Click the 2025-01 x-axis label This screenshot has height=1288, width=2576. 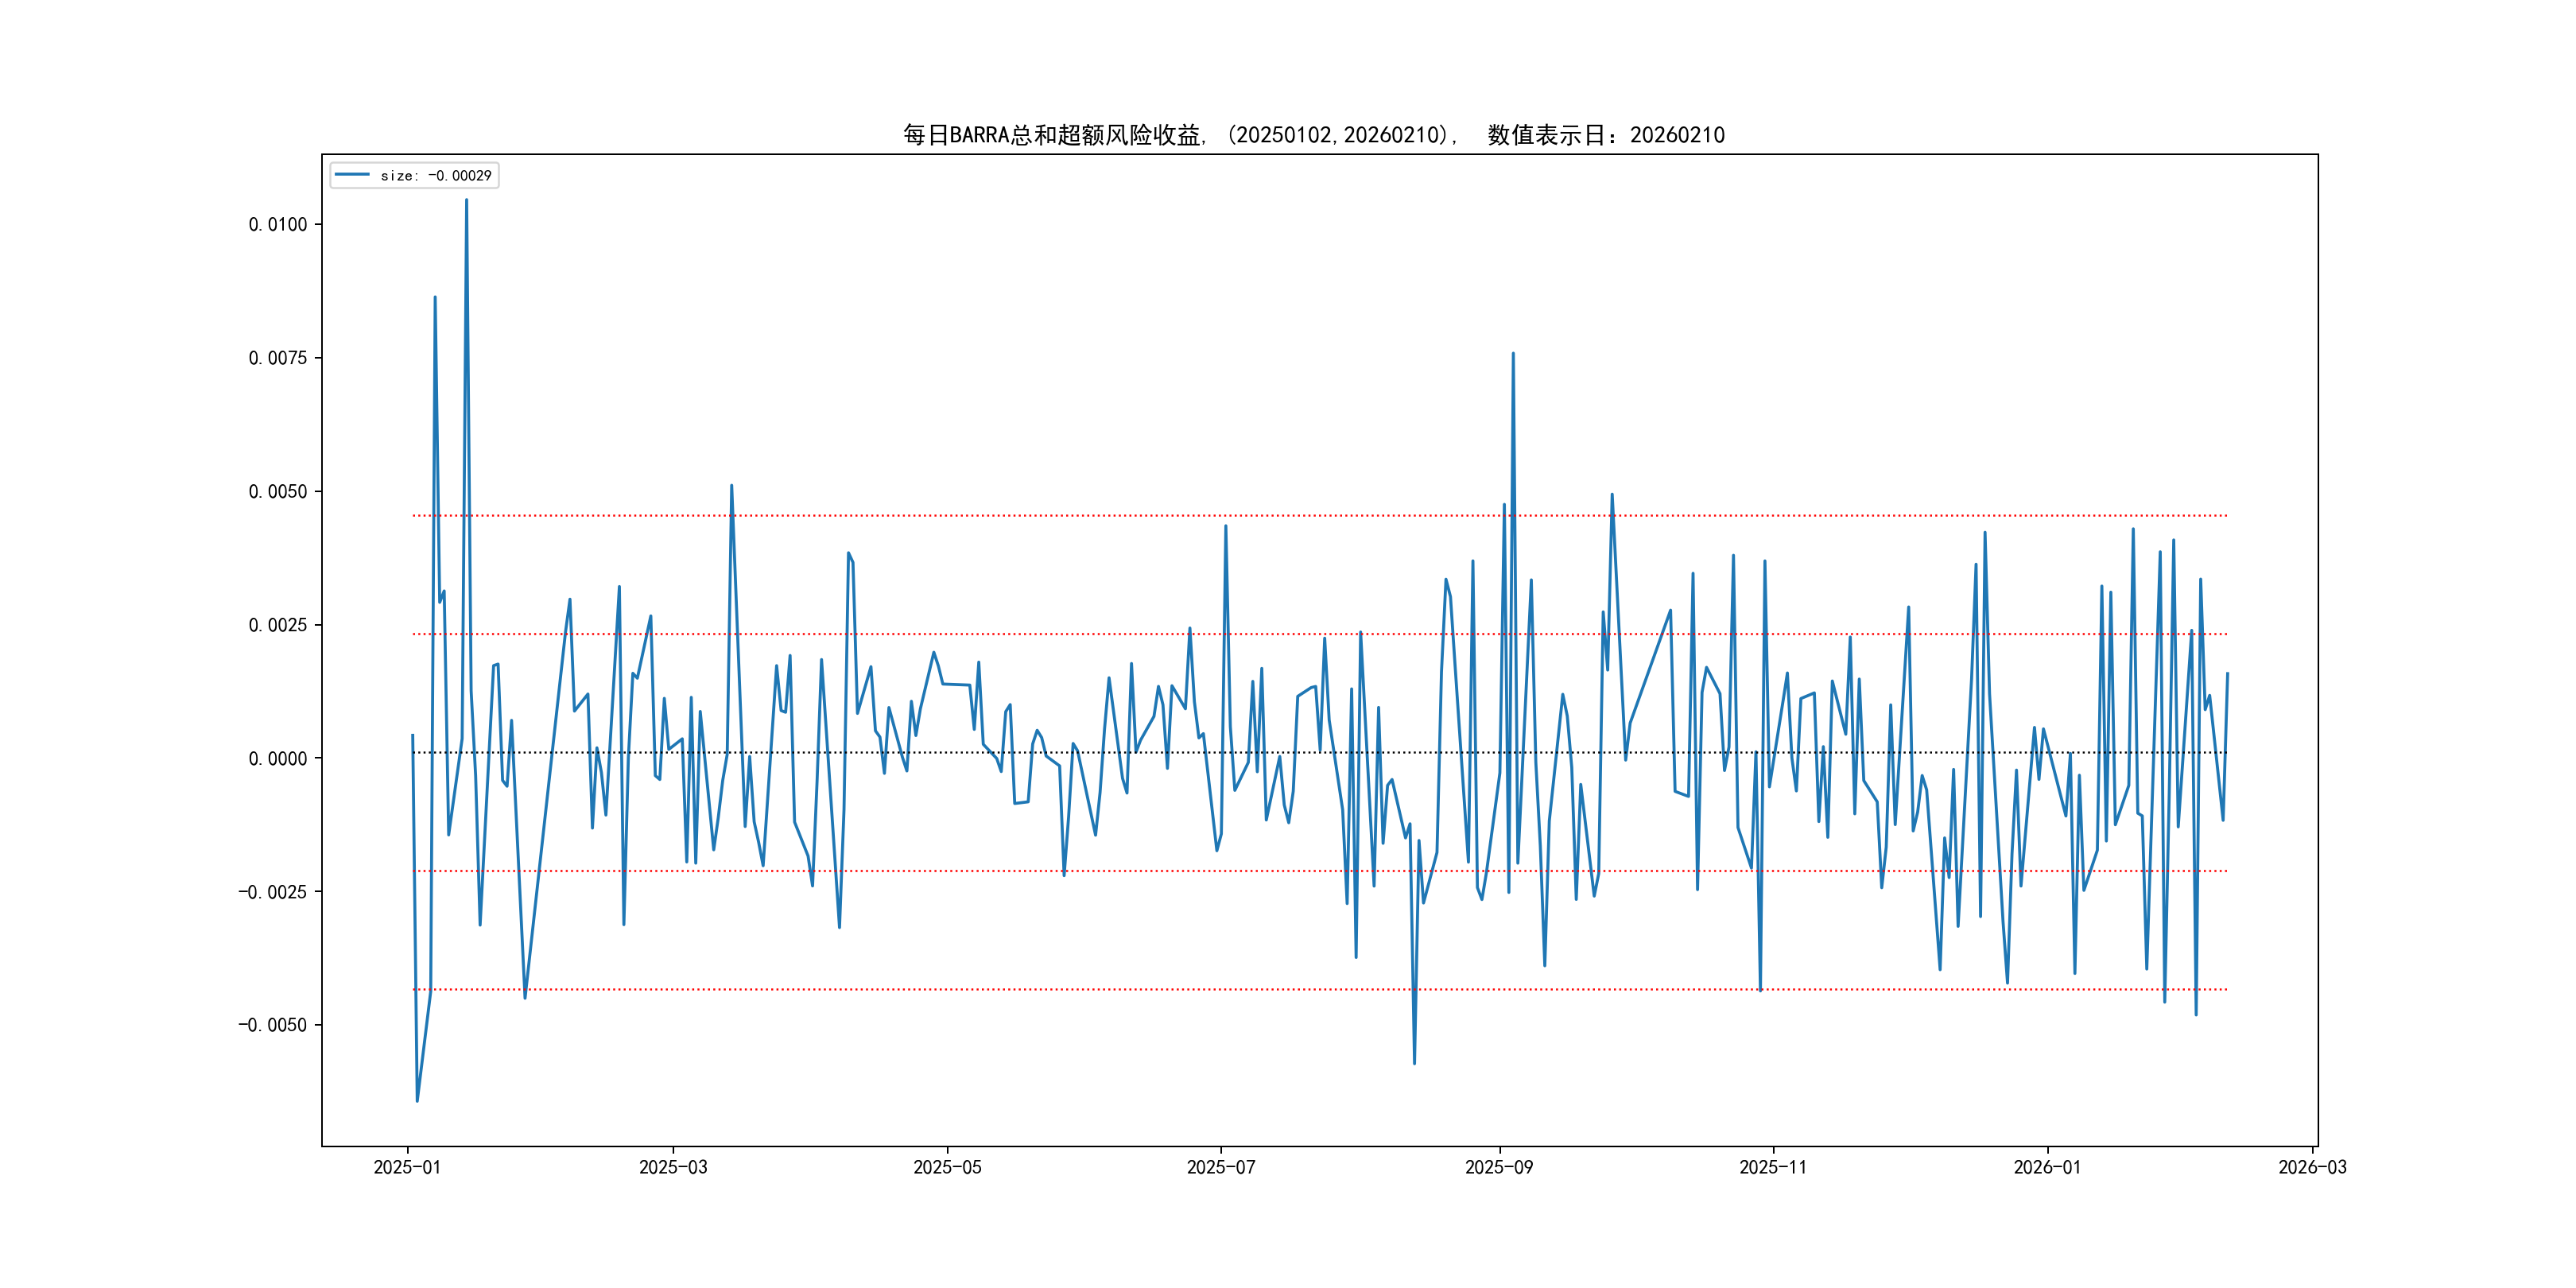click(407, 1167)
